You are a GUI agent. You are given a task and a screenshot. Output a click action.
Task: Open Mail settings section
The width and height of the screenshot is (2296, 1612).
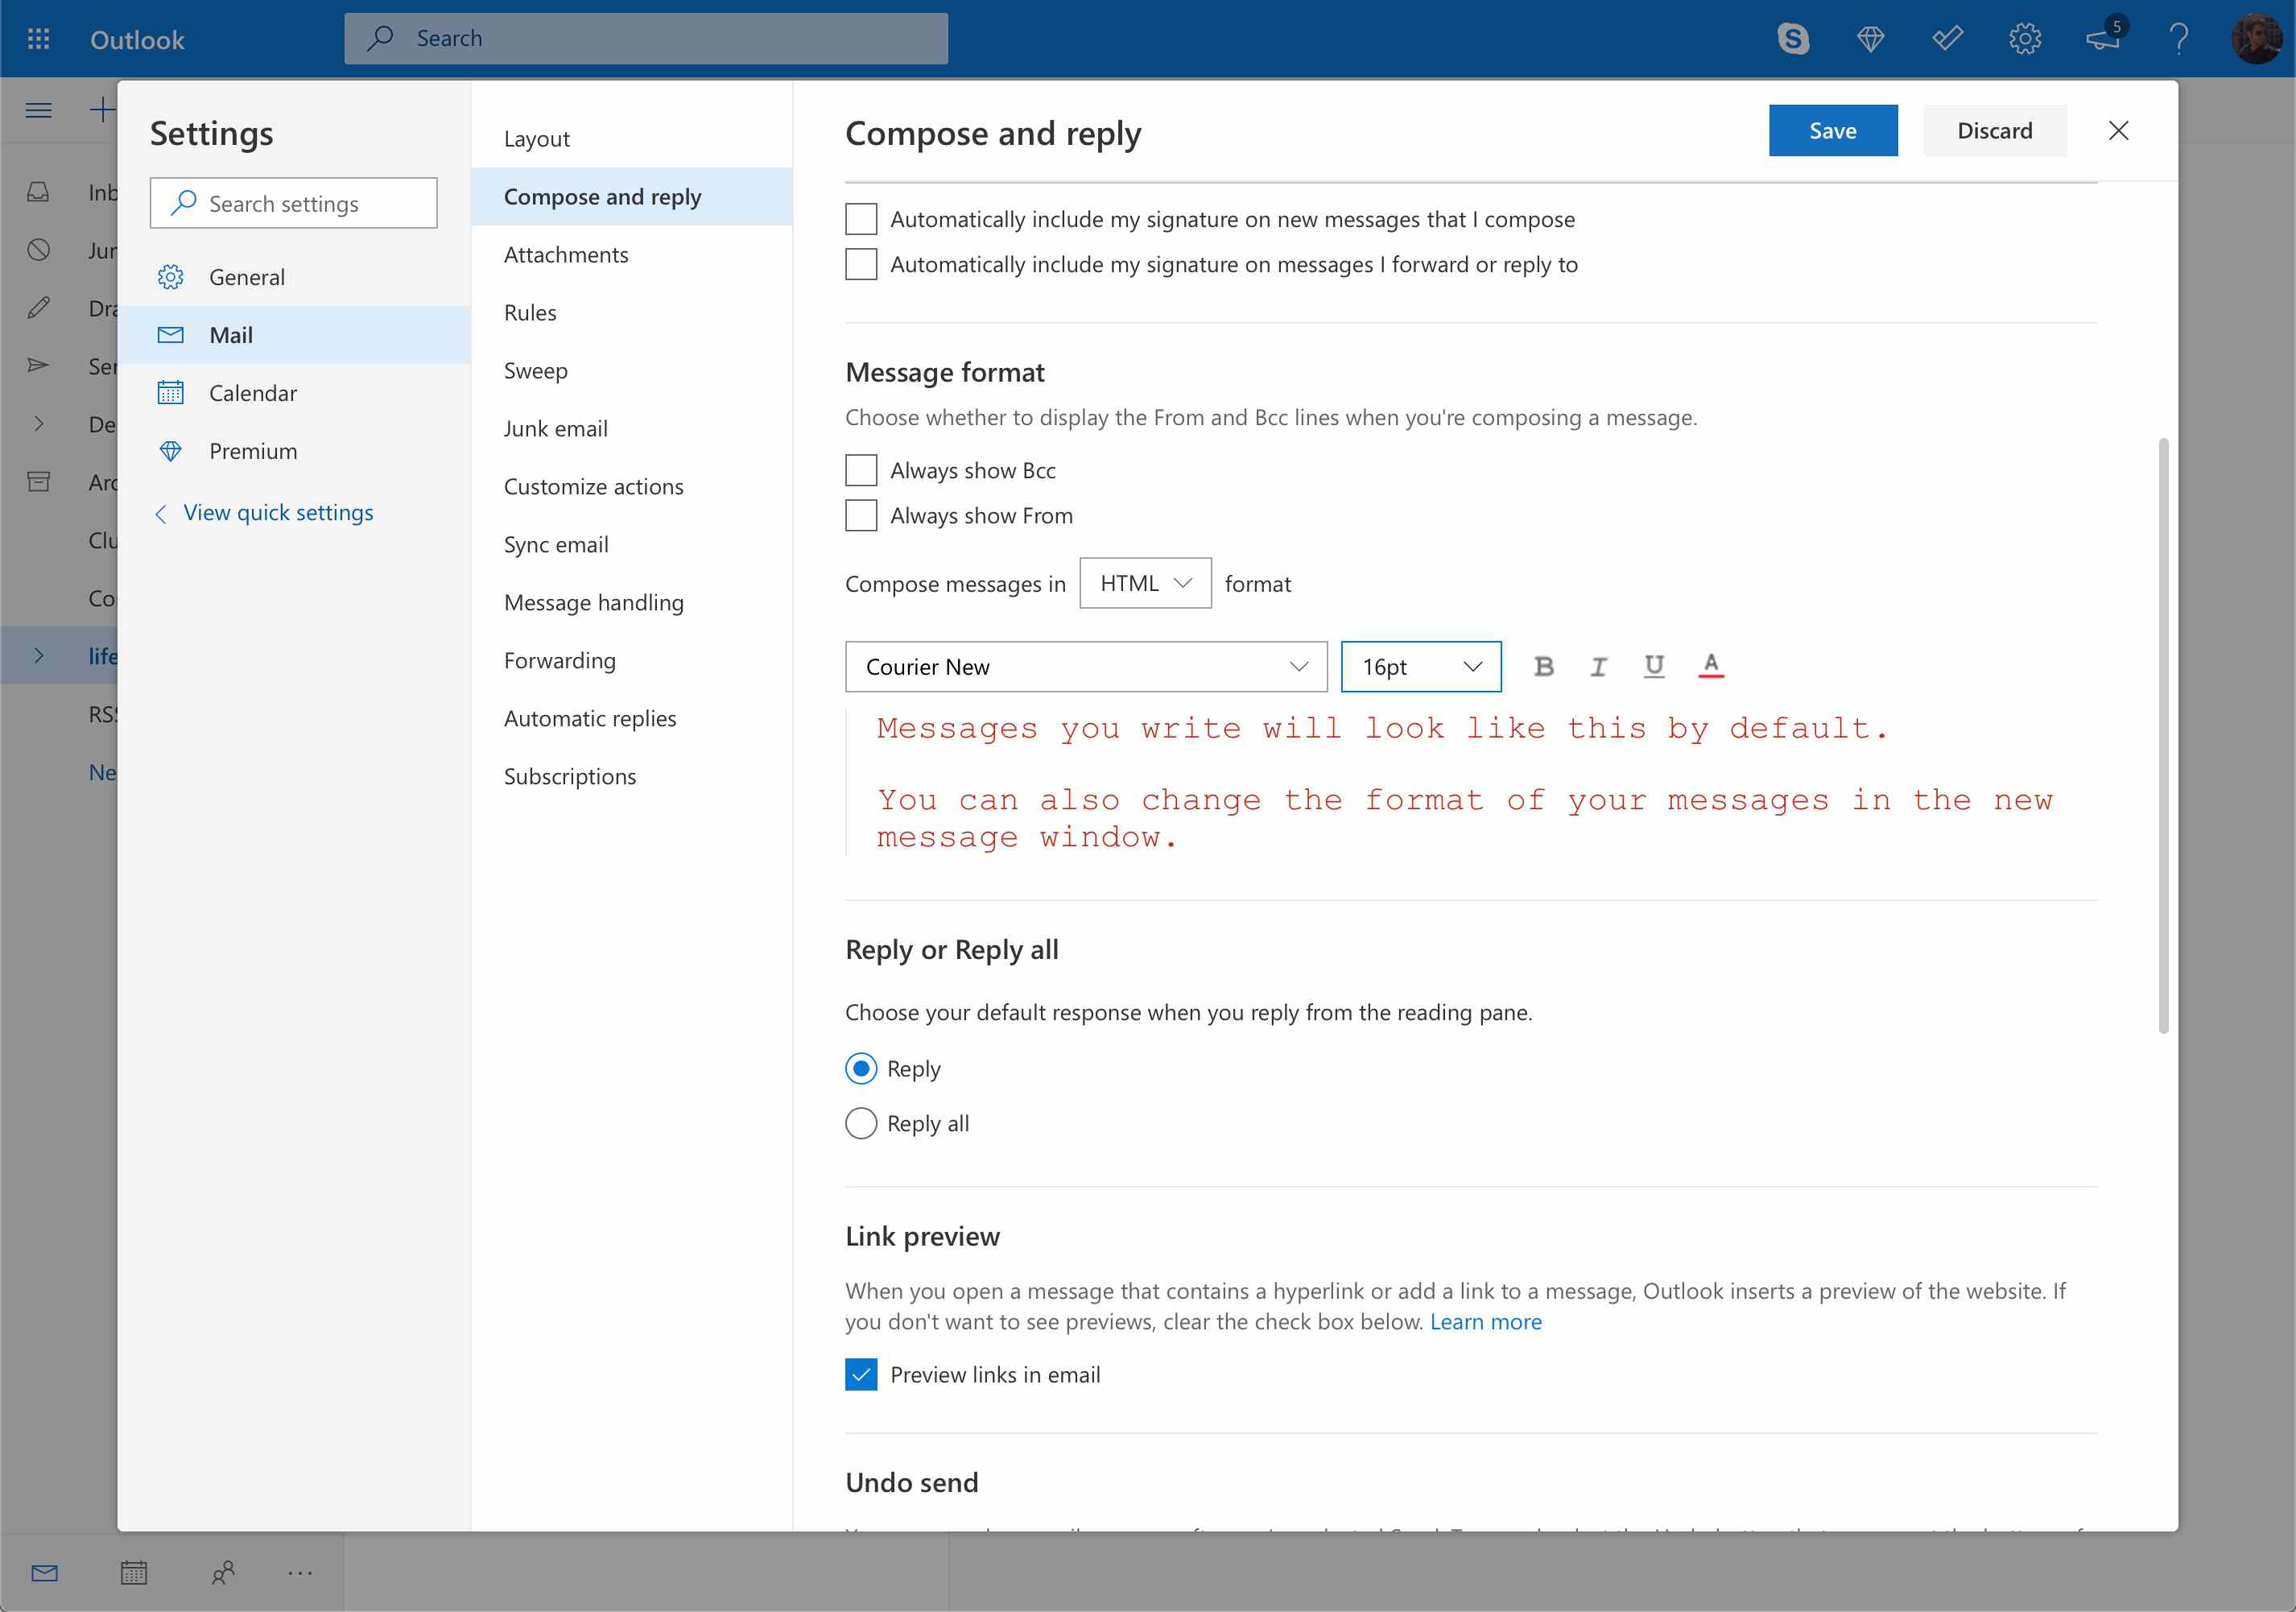point(230,333)
